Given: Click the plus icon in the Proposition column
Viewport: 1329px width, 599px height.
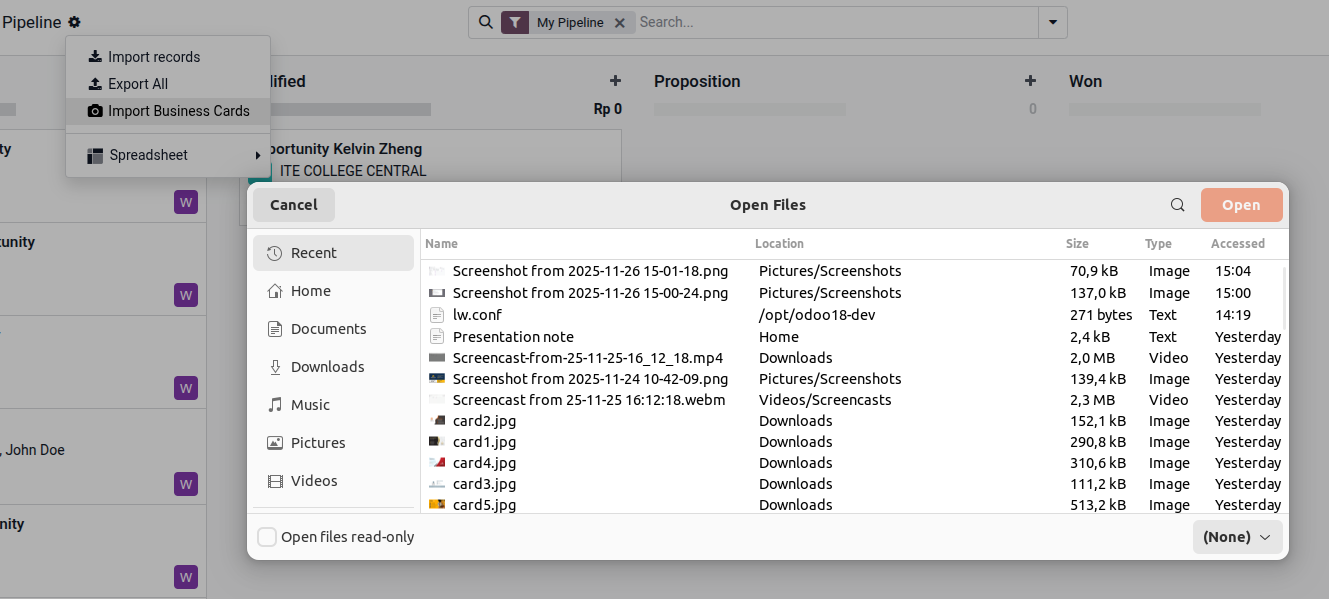Looking at the screenshot, I should tap(1030, 81).
